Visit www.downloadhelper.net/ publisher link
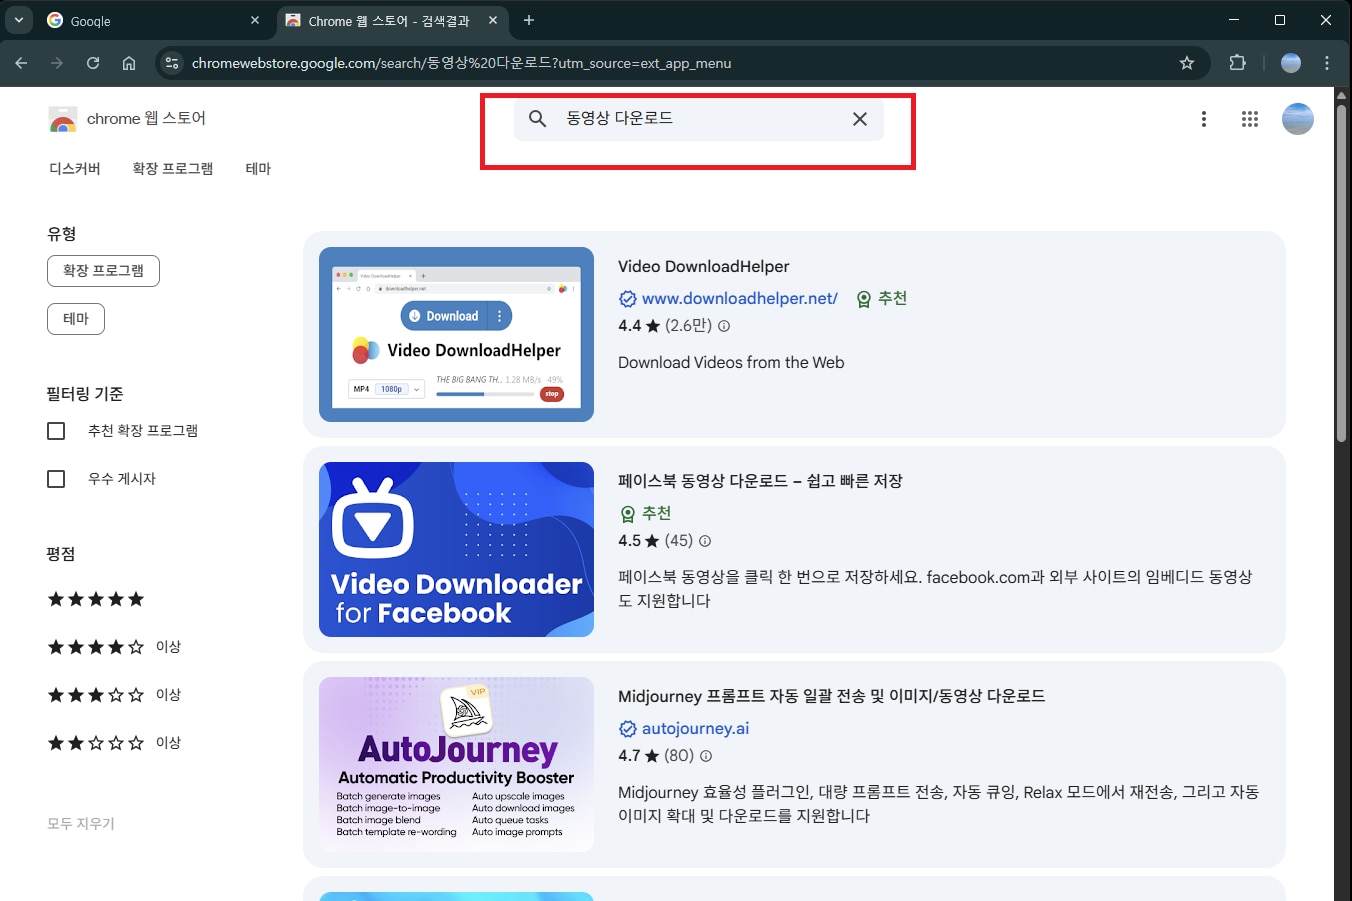The height and width of the screenshot is (901, 1352). click(x=739, y=298)
